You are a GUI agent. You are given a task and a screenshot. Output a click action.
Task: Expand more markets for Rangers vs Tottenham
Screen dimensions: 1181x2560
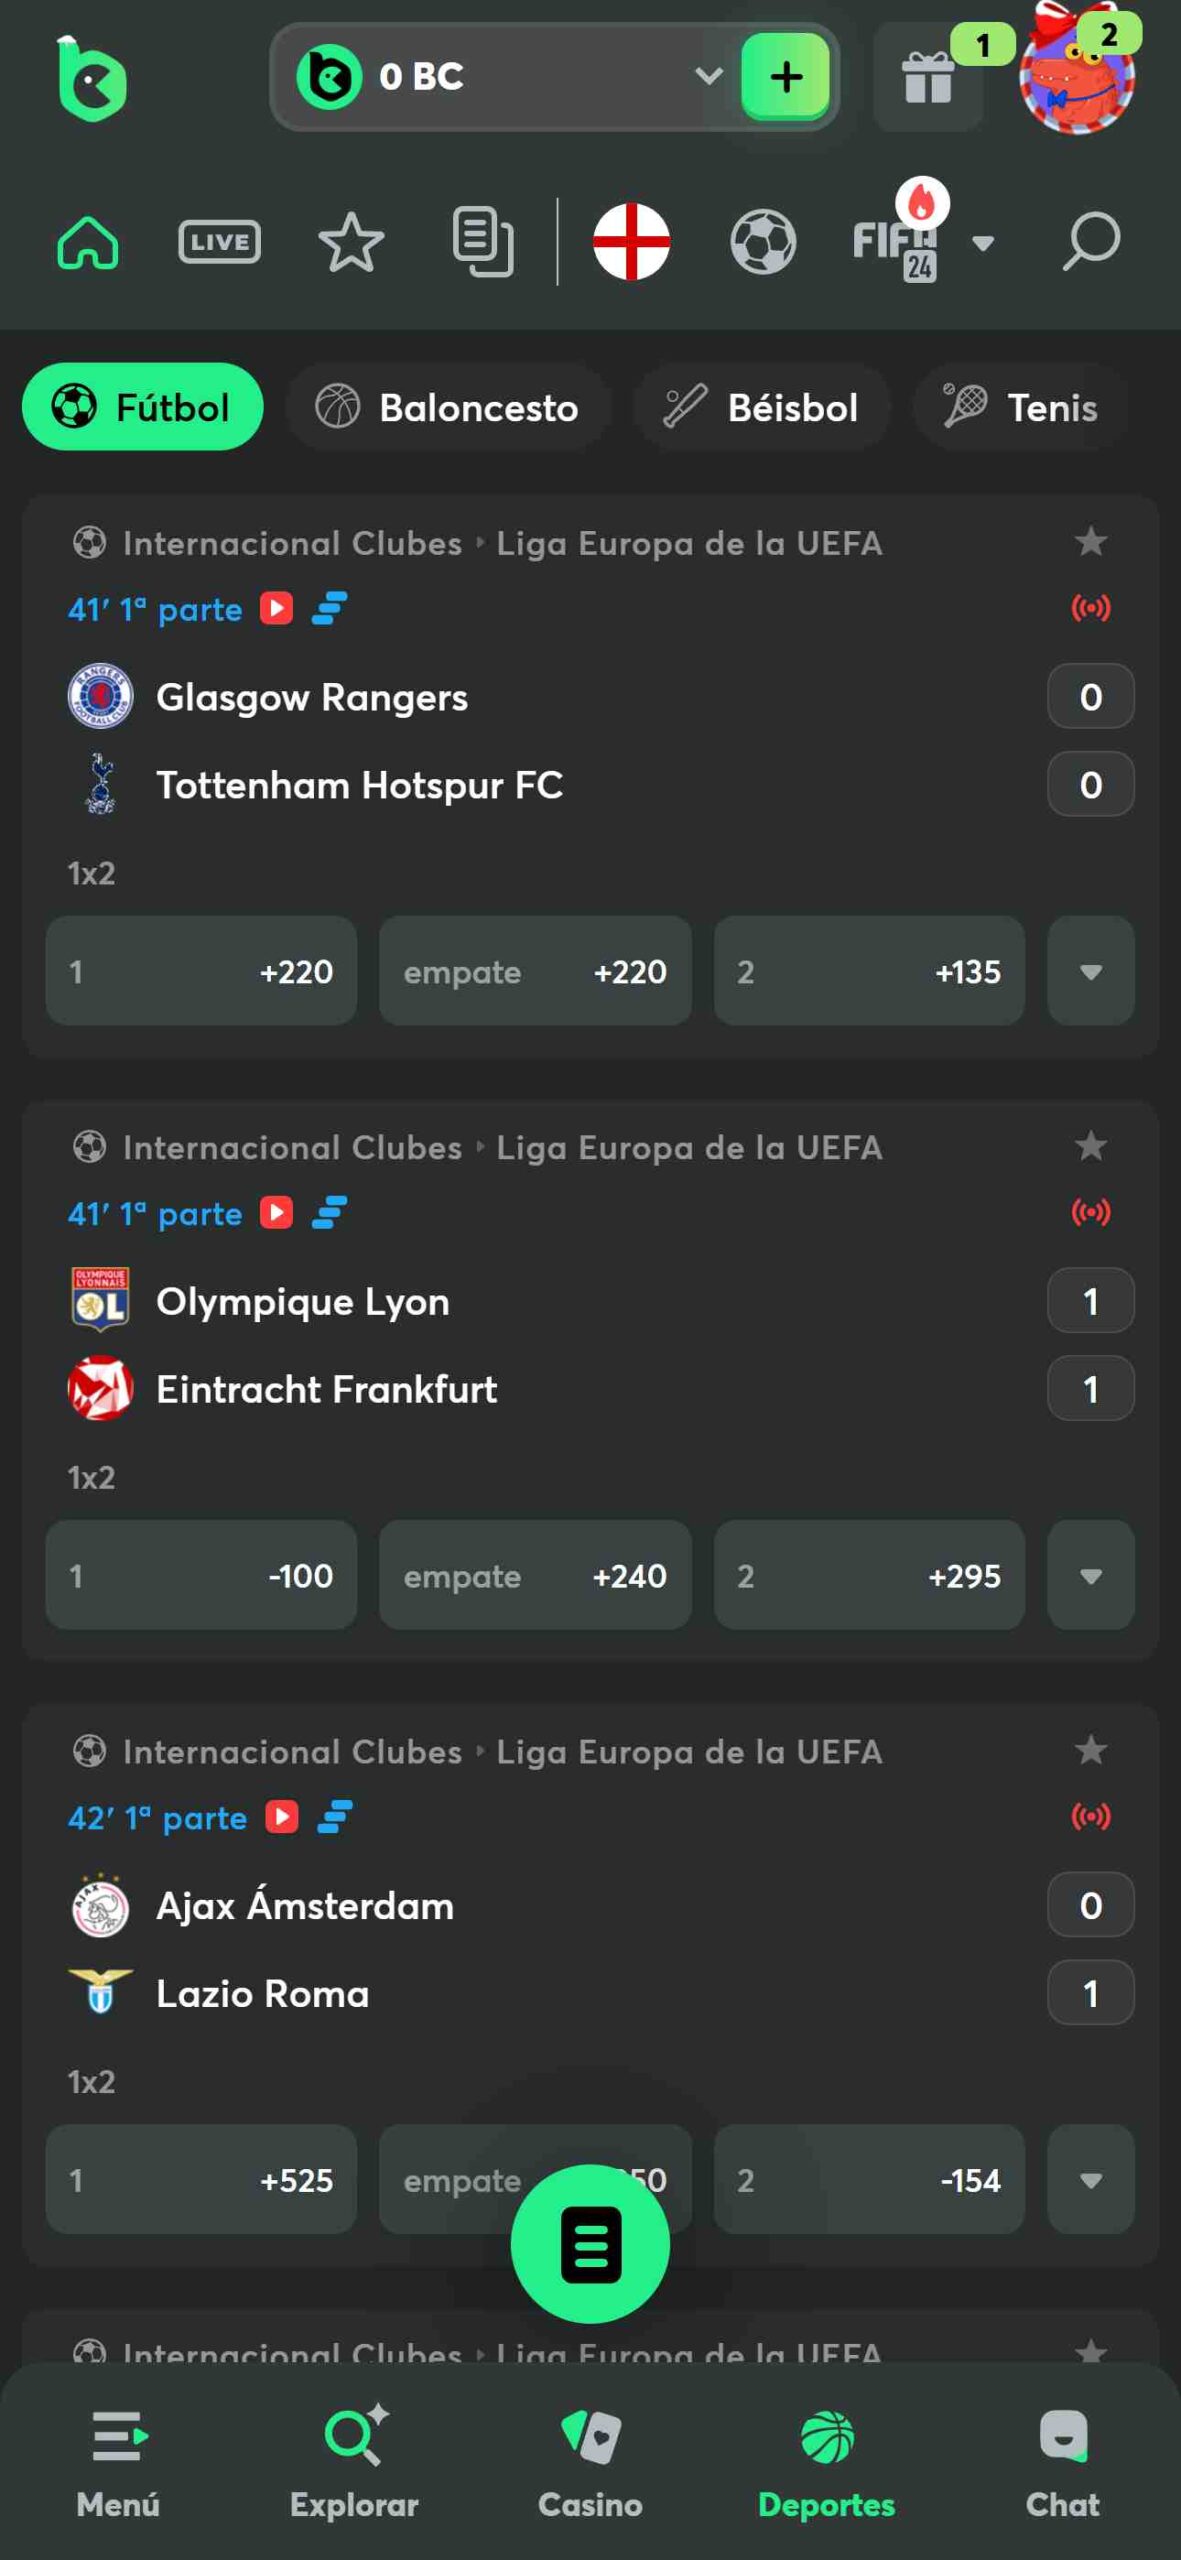(x=1090, y=971)
